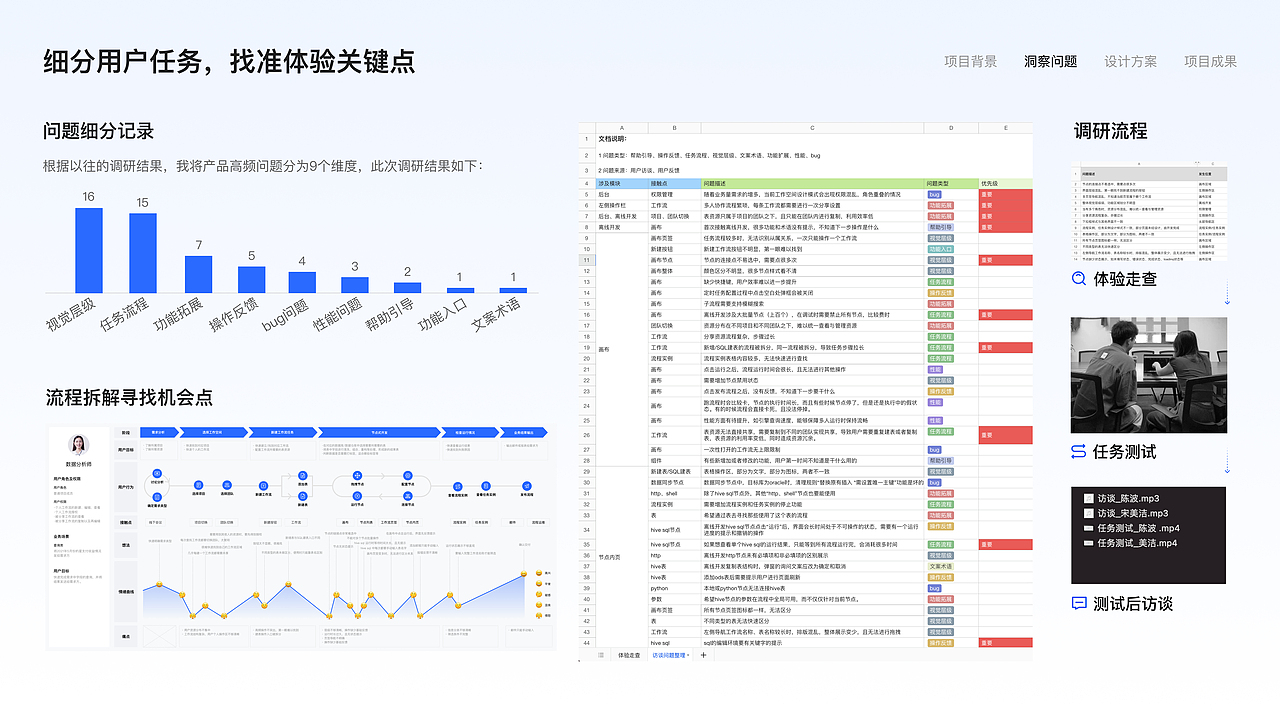Click the 功能入口 tag in row 10
Viewport: 1280px width, 720px height.
click(x=940, y=249)
